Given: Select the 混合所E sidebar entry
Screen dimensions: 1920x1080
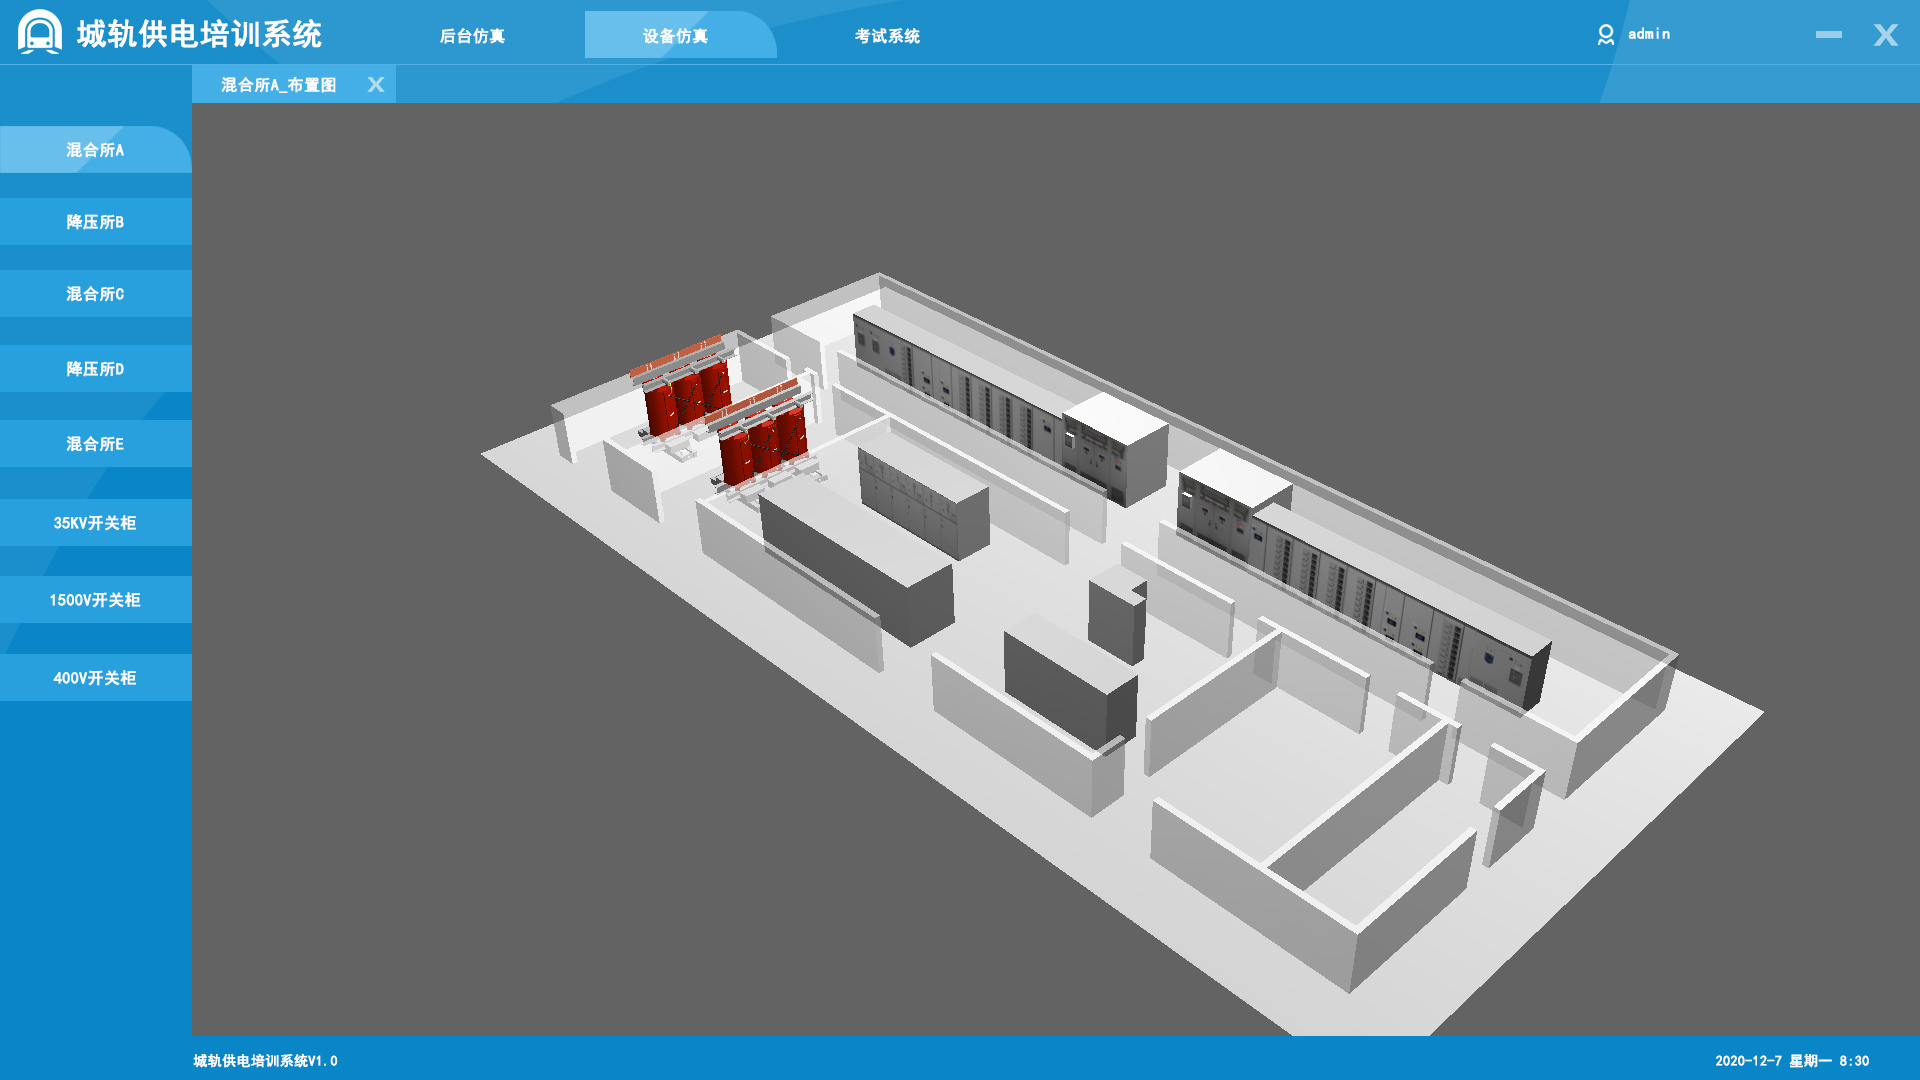Looking at the screenshot, I should pos(95,444).
